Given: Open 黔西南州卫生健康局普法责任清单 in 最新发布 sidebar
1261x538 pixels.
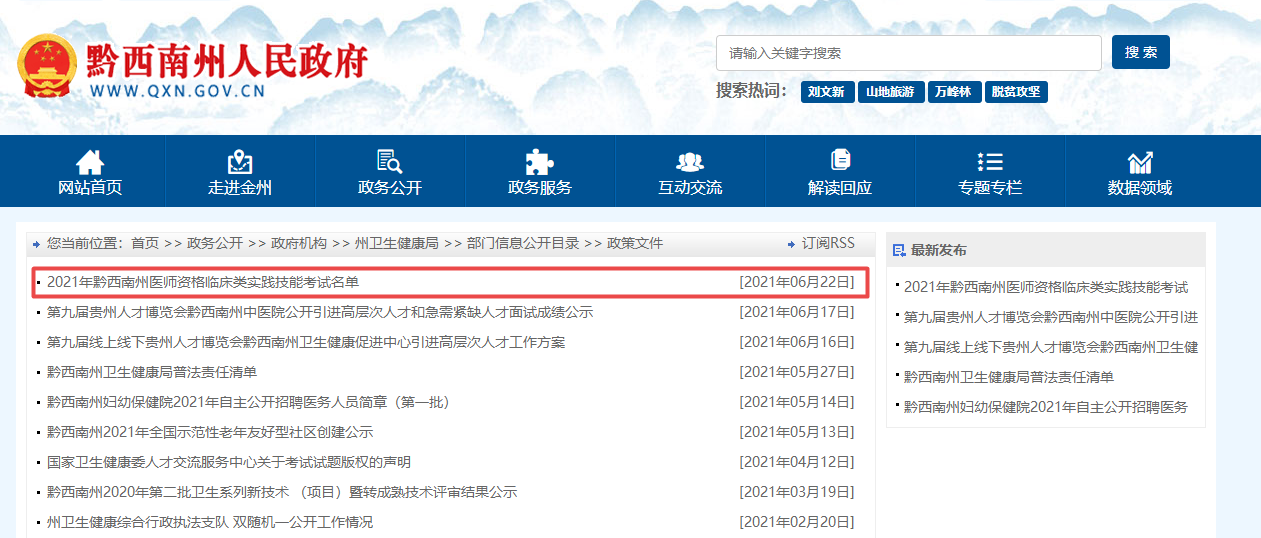Looking at the screenshot, I should [x=1008, y=377].
